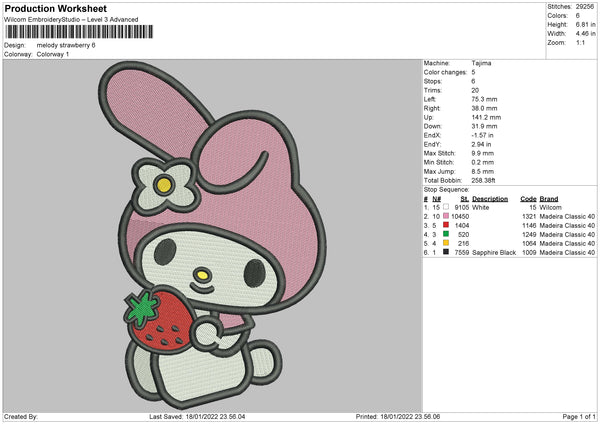The width and height of the screenshot is (600, 424).
Task: Click the Max Stitch value '9.9 mm'
Action: [483, 153]
